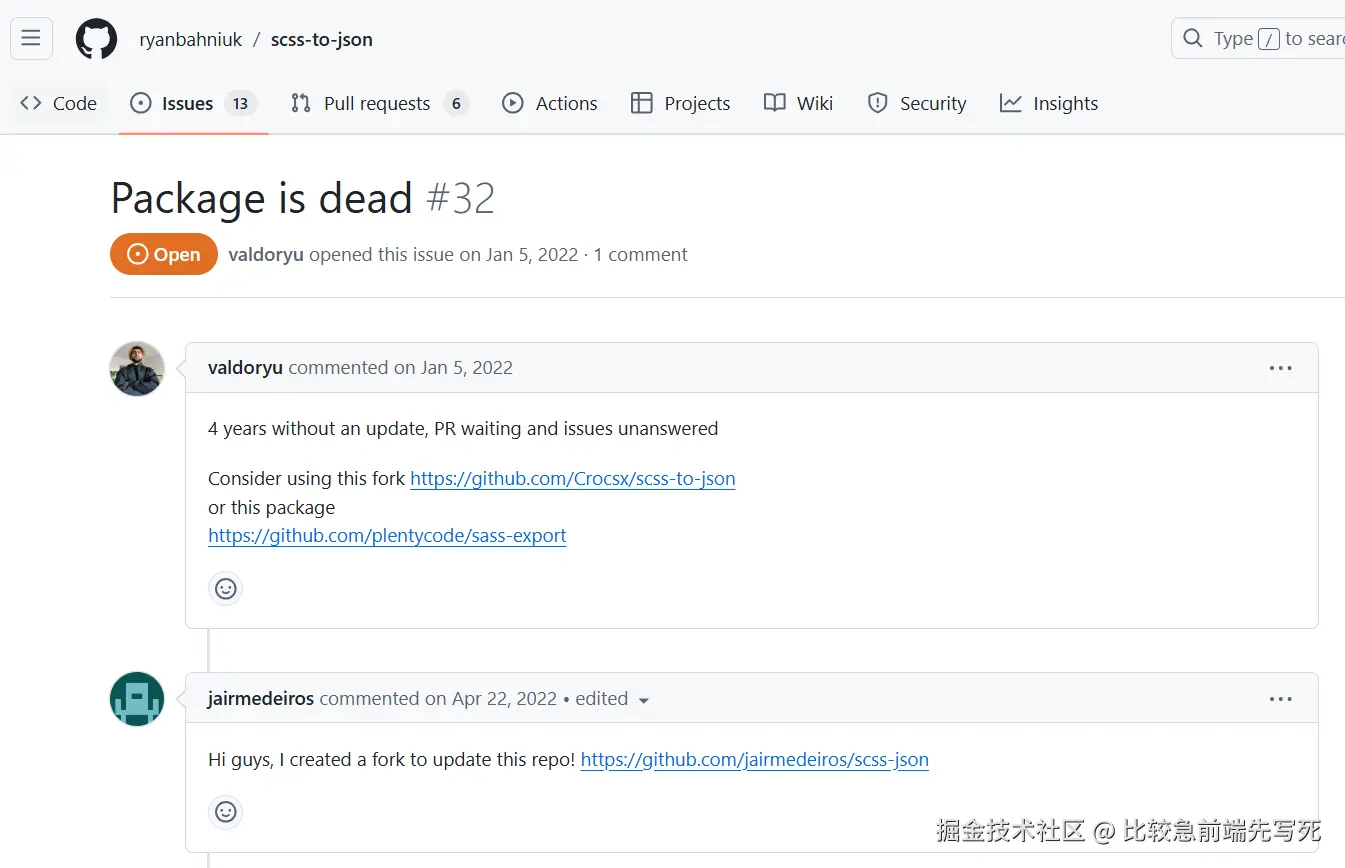Switch to the Issues tab
Viewport: 1345px width, 868px height.
point(194,103)
